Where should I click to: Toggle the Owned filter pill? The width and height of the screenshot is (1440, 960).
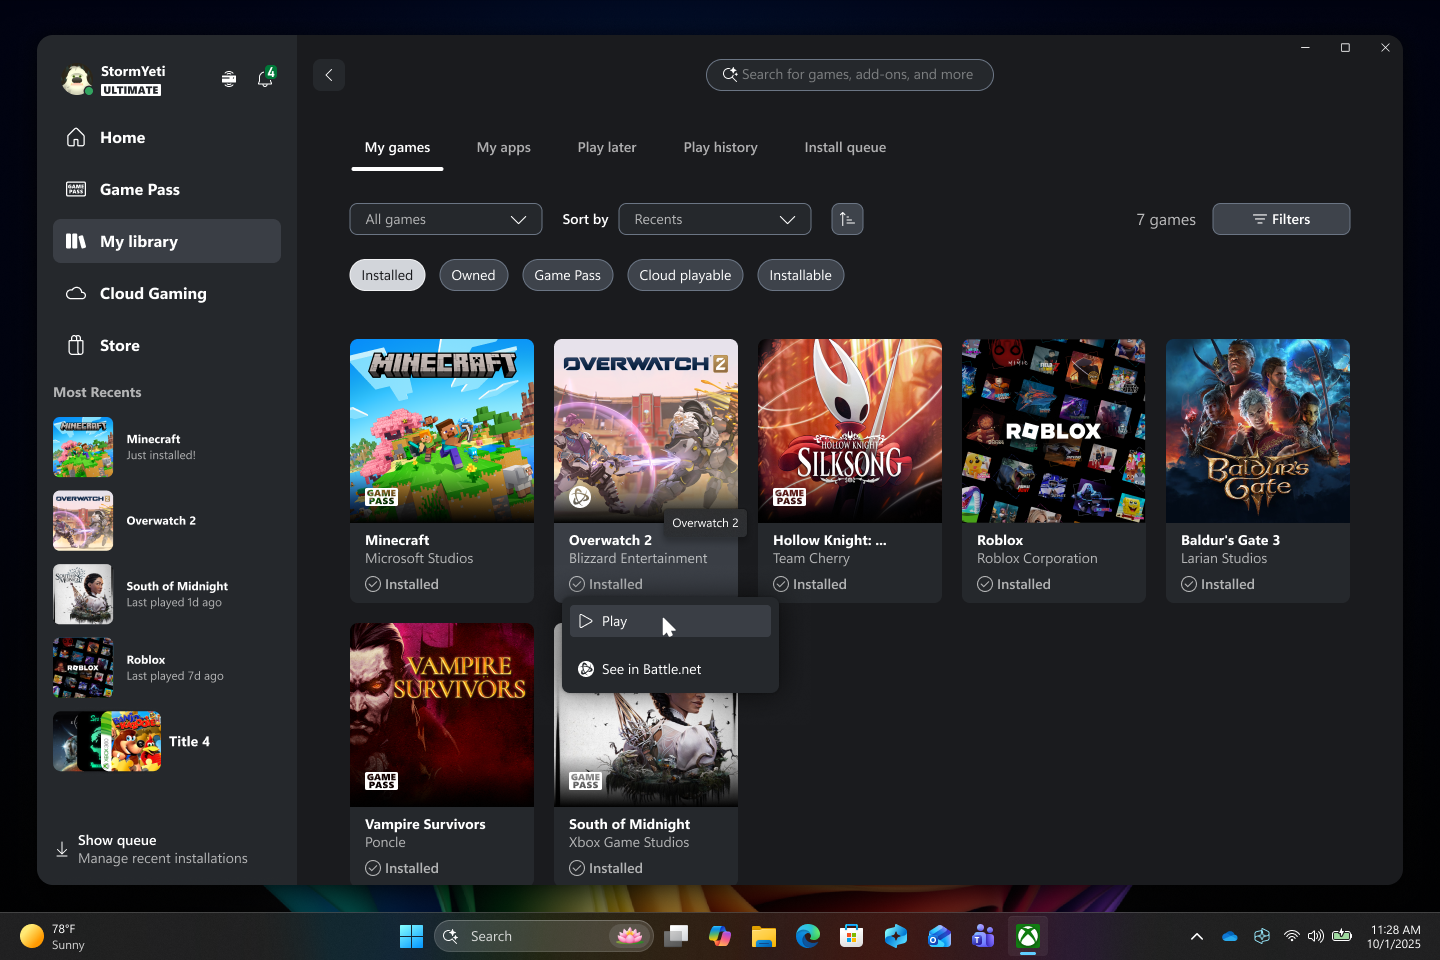tap(473, 275)
